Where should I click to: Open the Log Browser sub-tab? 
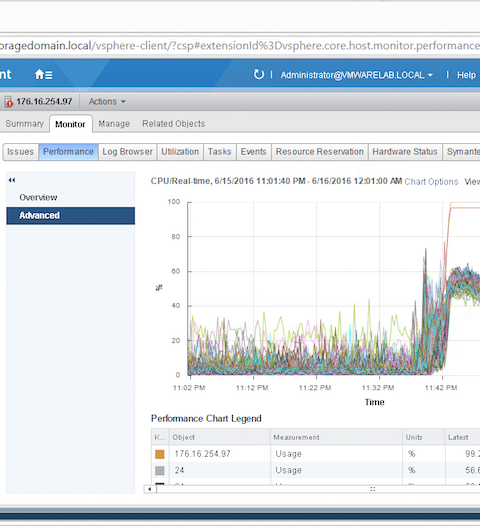tap(127, 152)
